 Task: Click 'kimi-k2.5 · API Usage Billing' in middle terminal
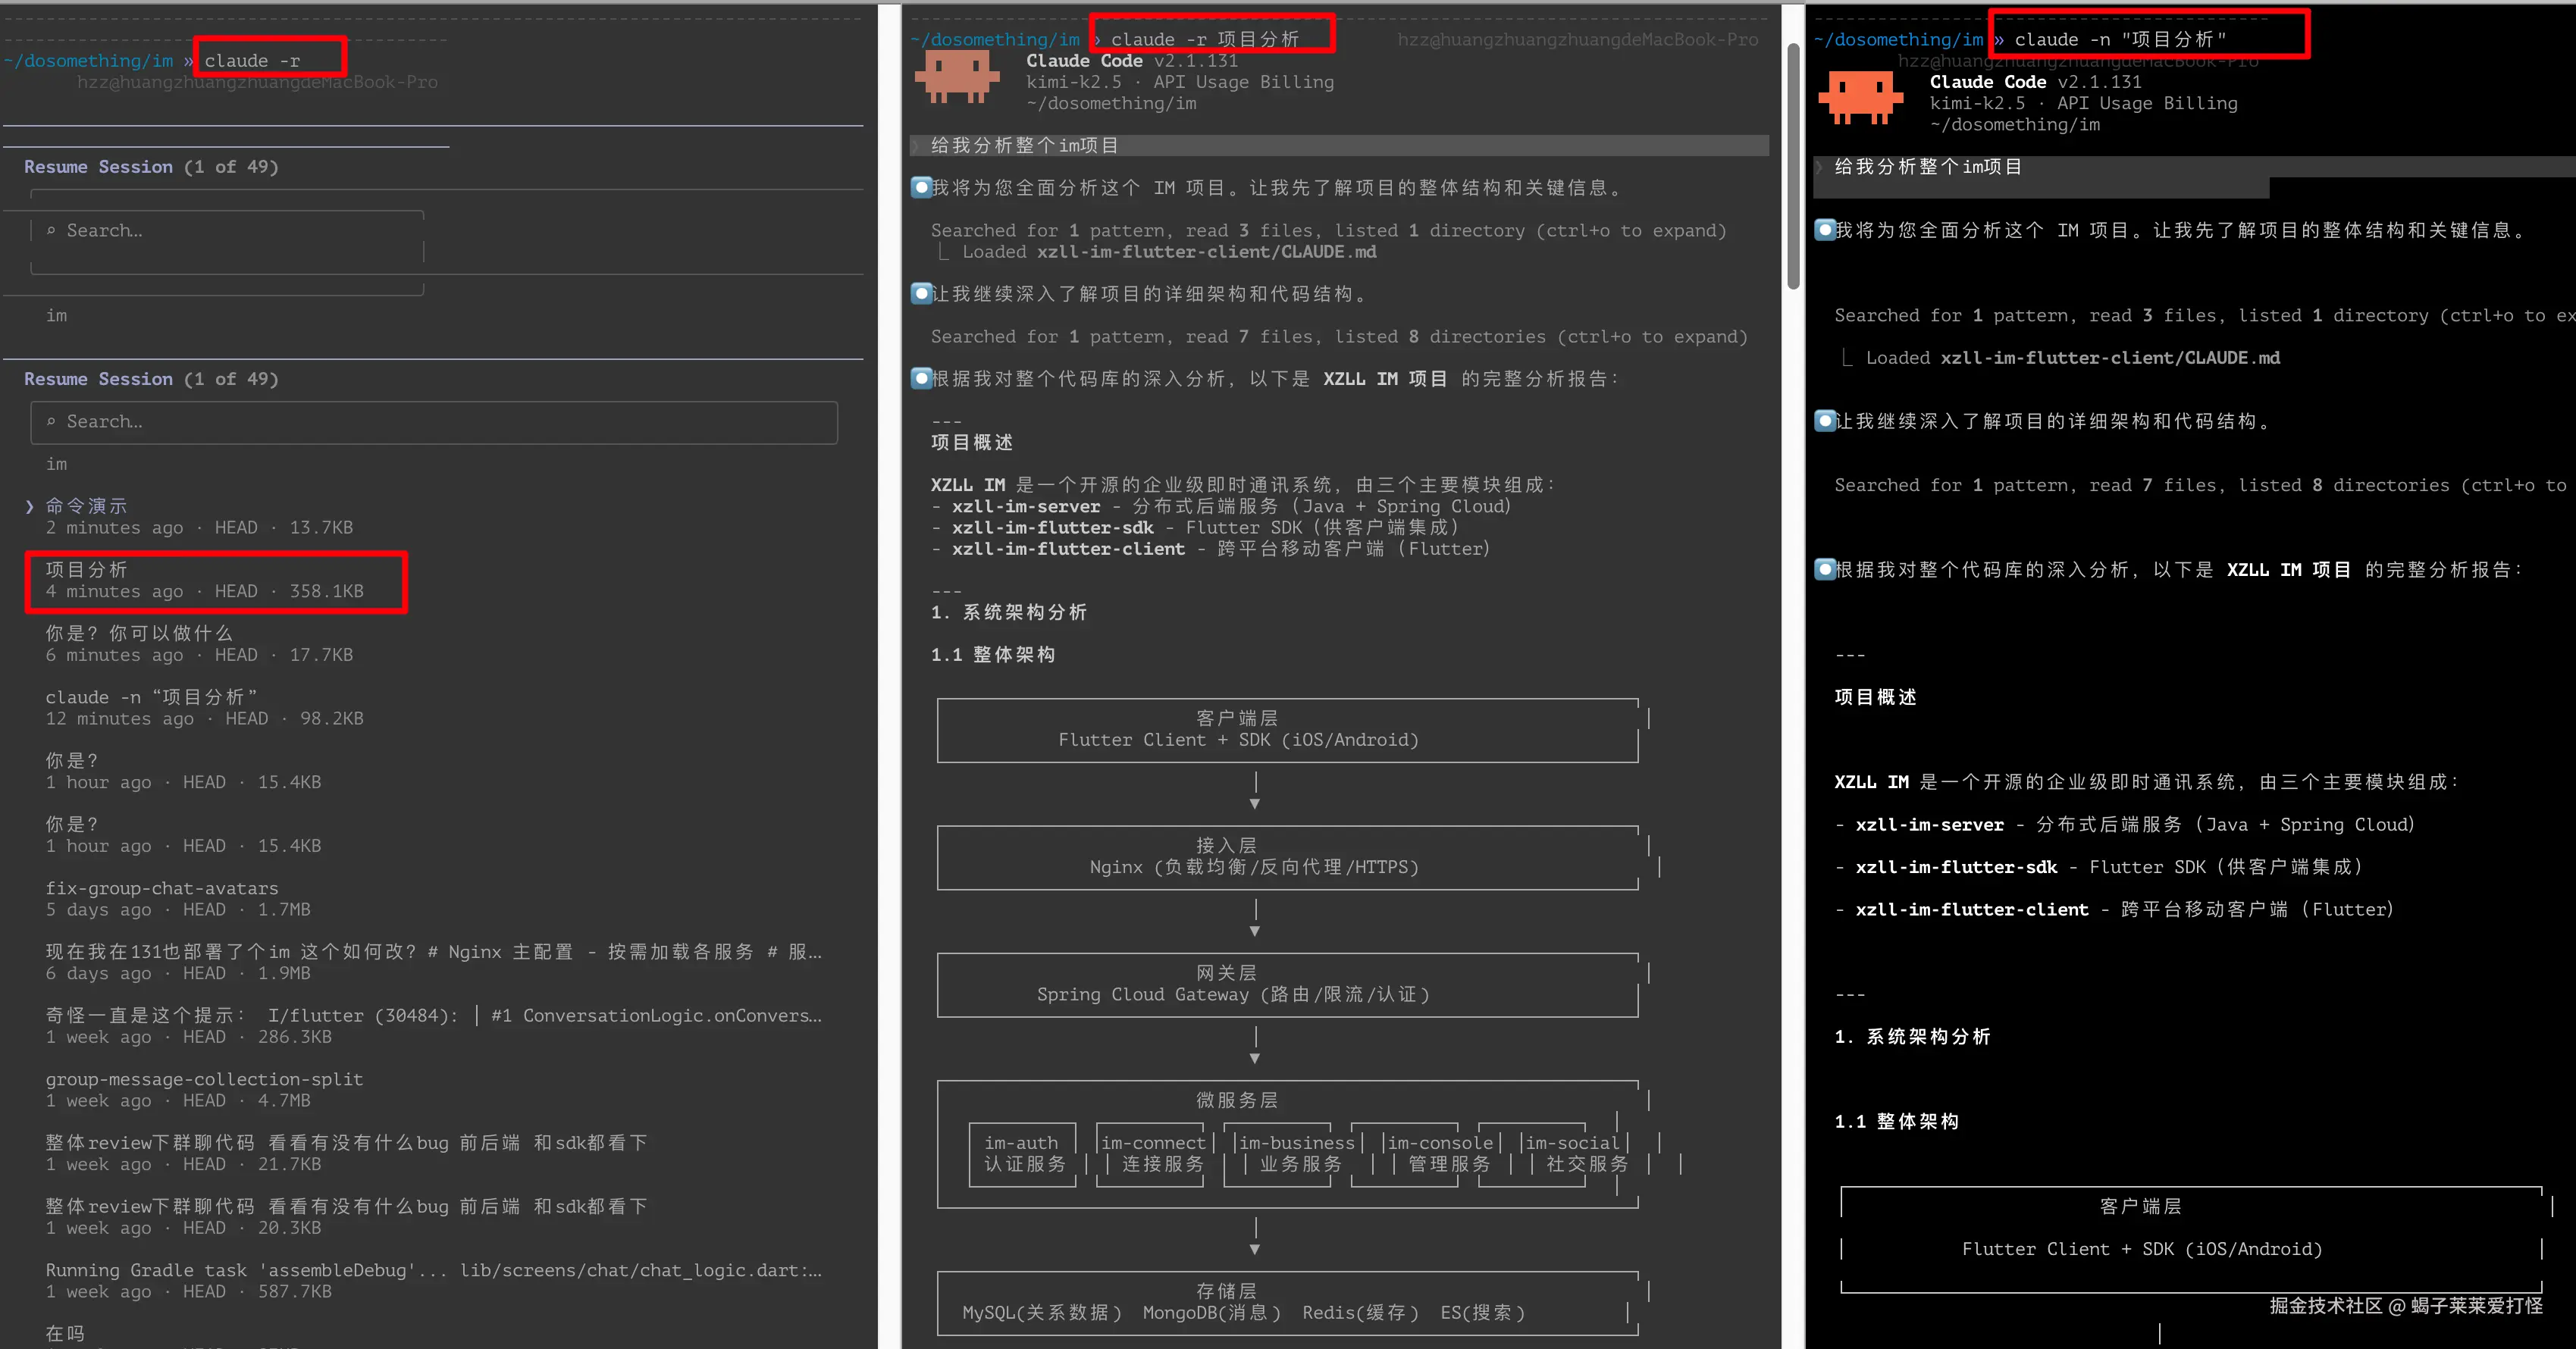1179,82
